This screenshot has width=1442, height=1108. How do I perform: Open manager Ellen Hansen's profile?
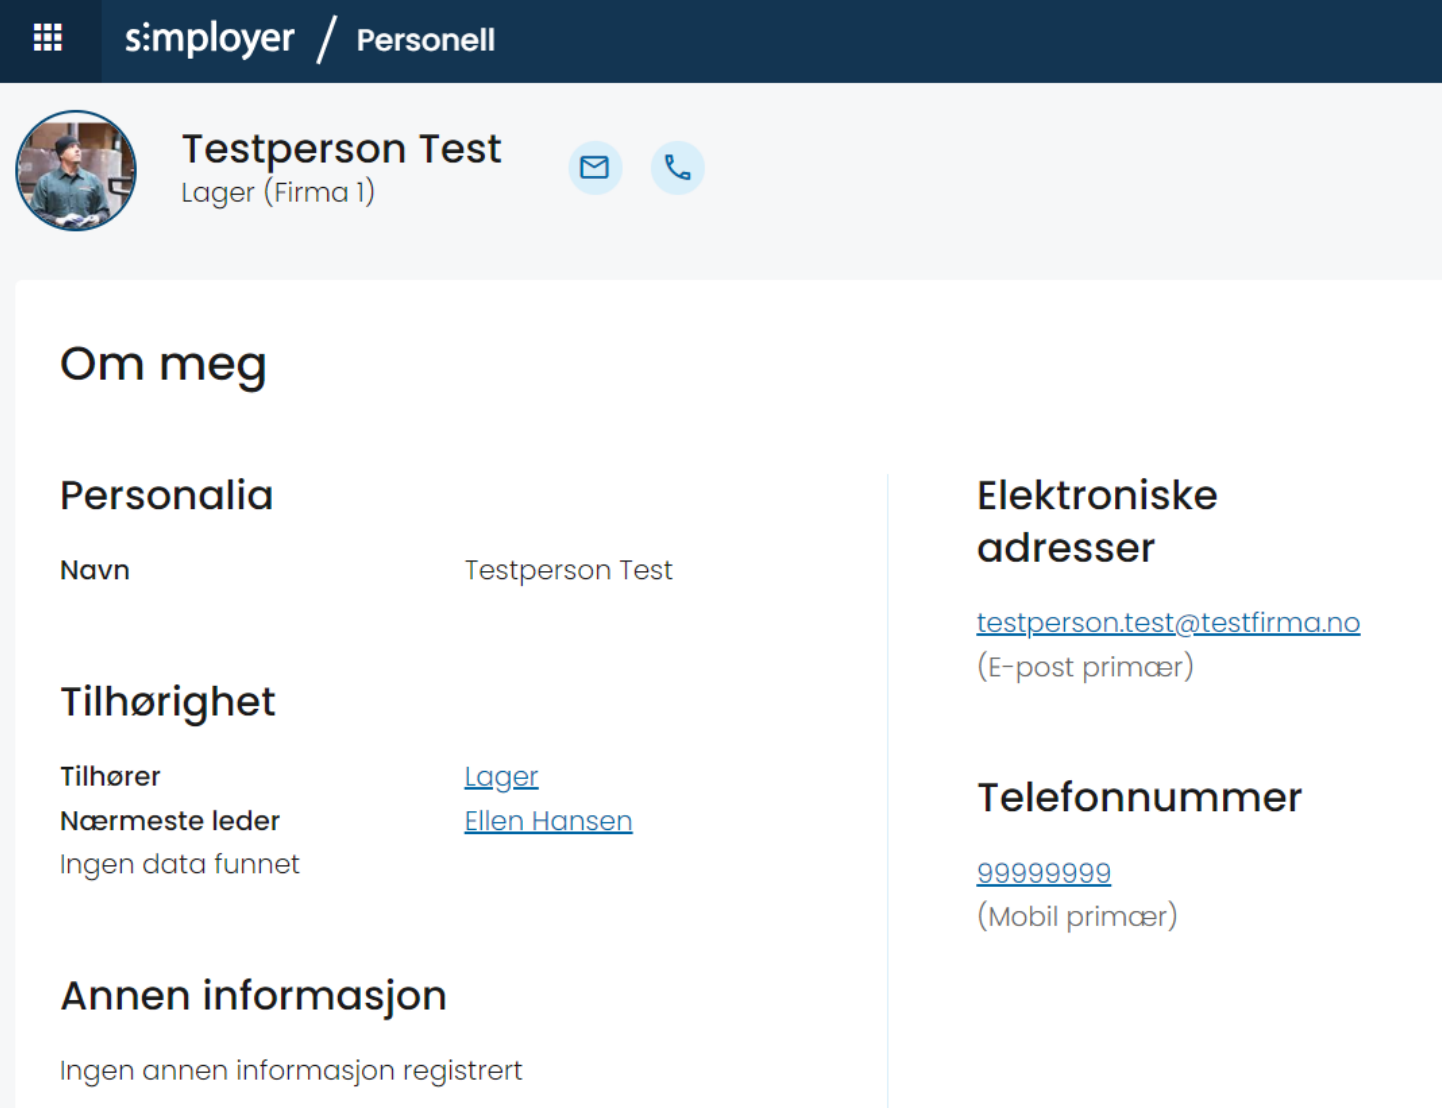548,821
